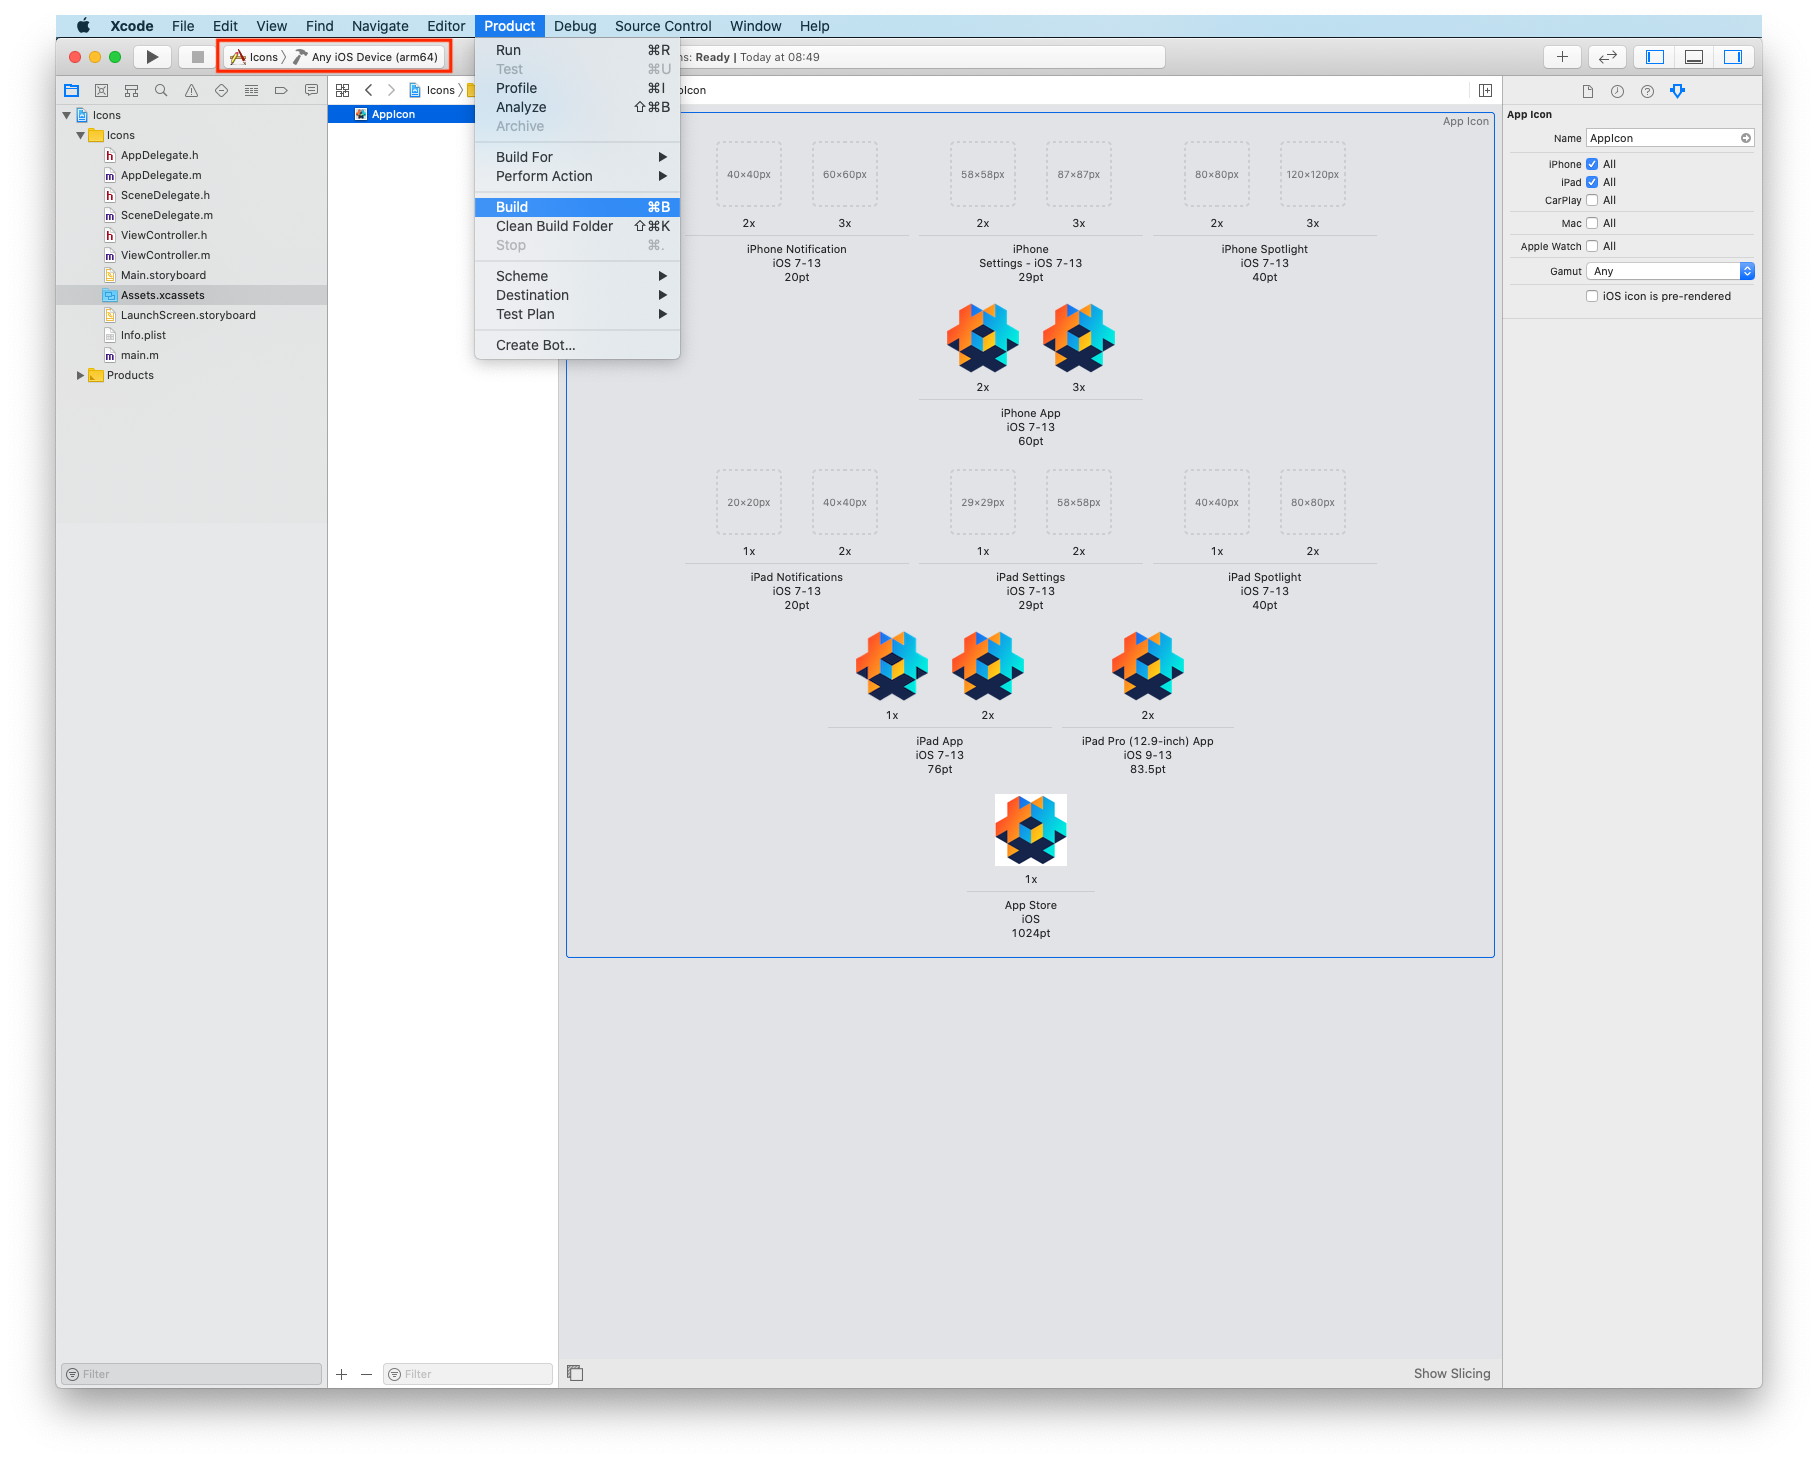The image size is (1818, 1462).
Task: Enable the Apple Watch All checkbox
Action: [1592, 246]
